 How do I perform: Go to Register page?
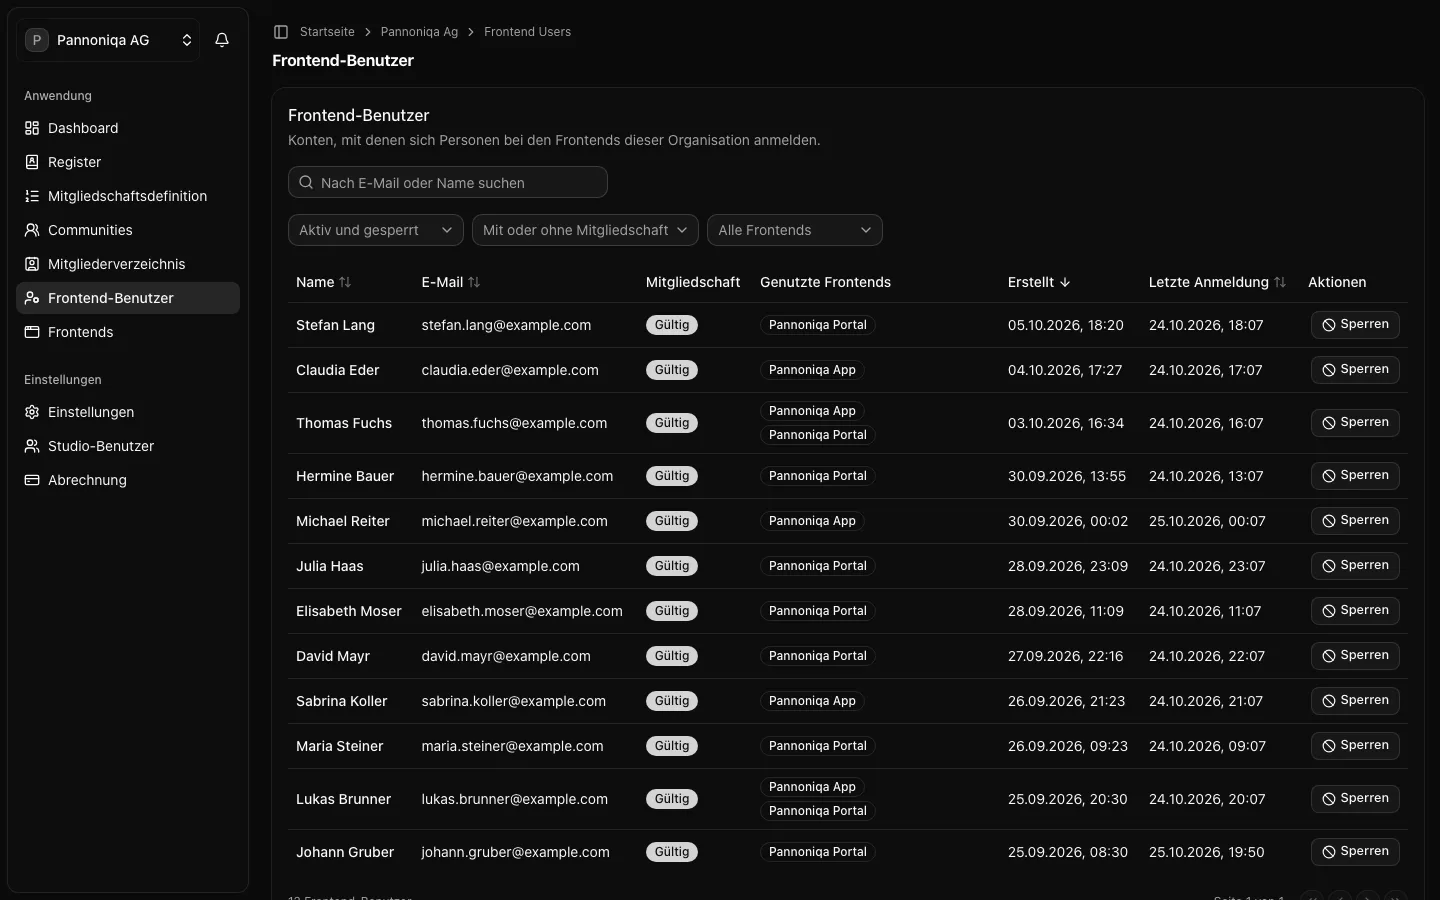coord(128,162)
